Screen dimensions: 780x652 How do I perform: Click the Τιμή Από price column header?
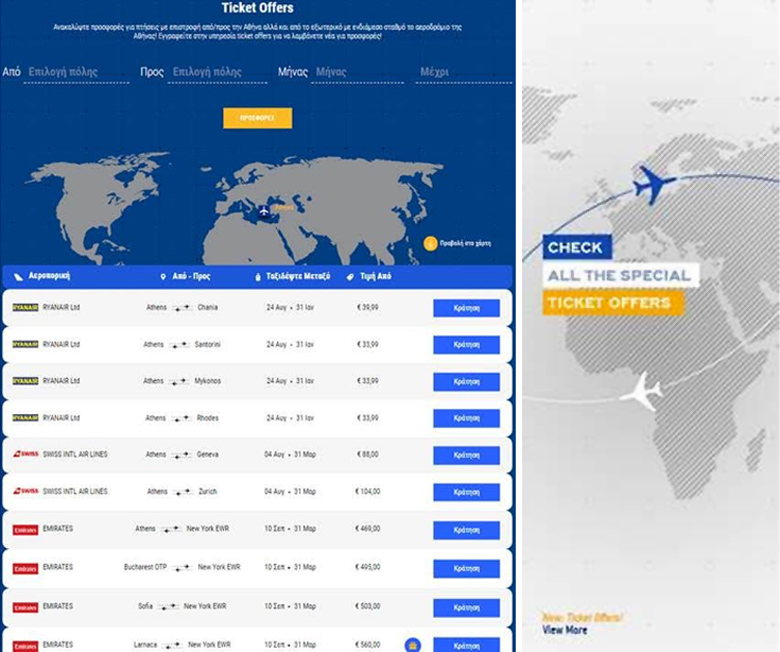click(x=375, y=276)
